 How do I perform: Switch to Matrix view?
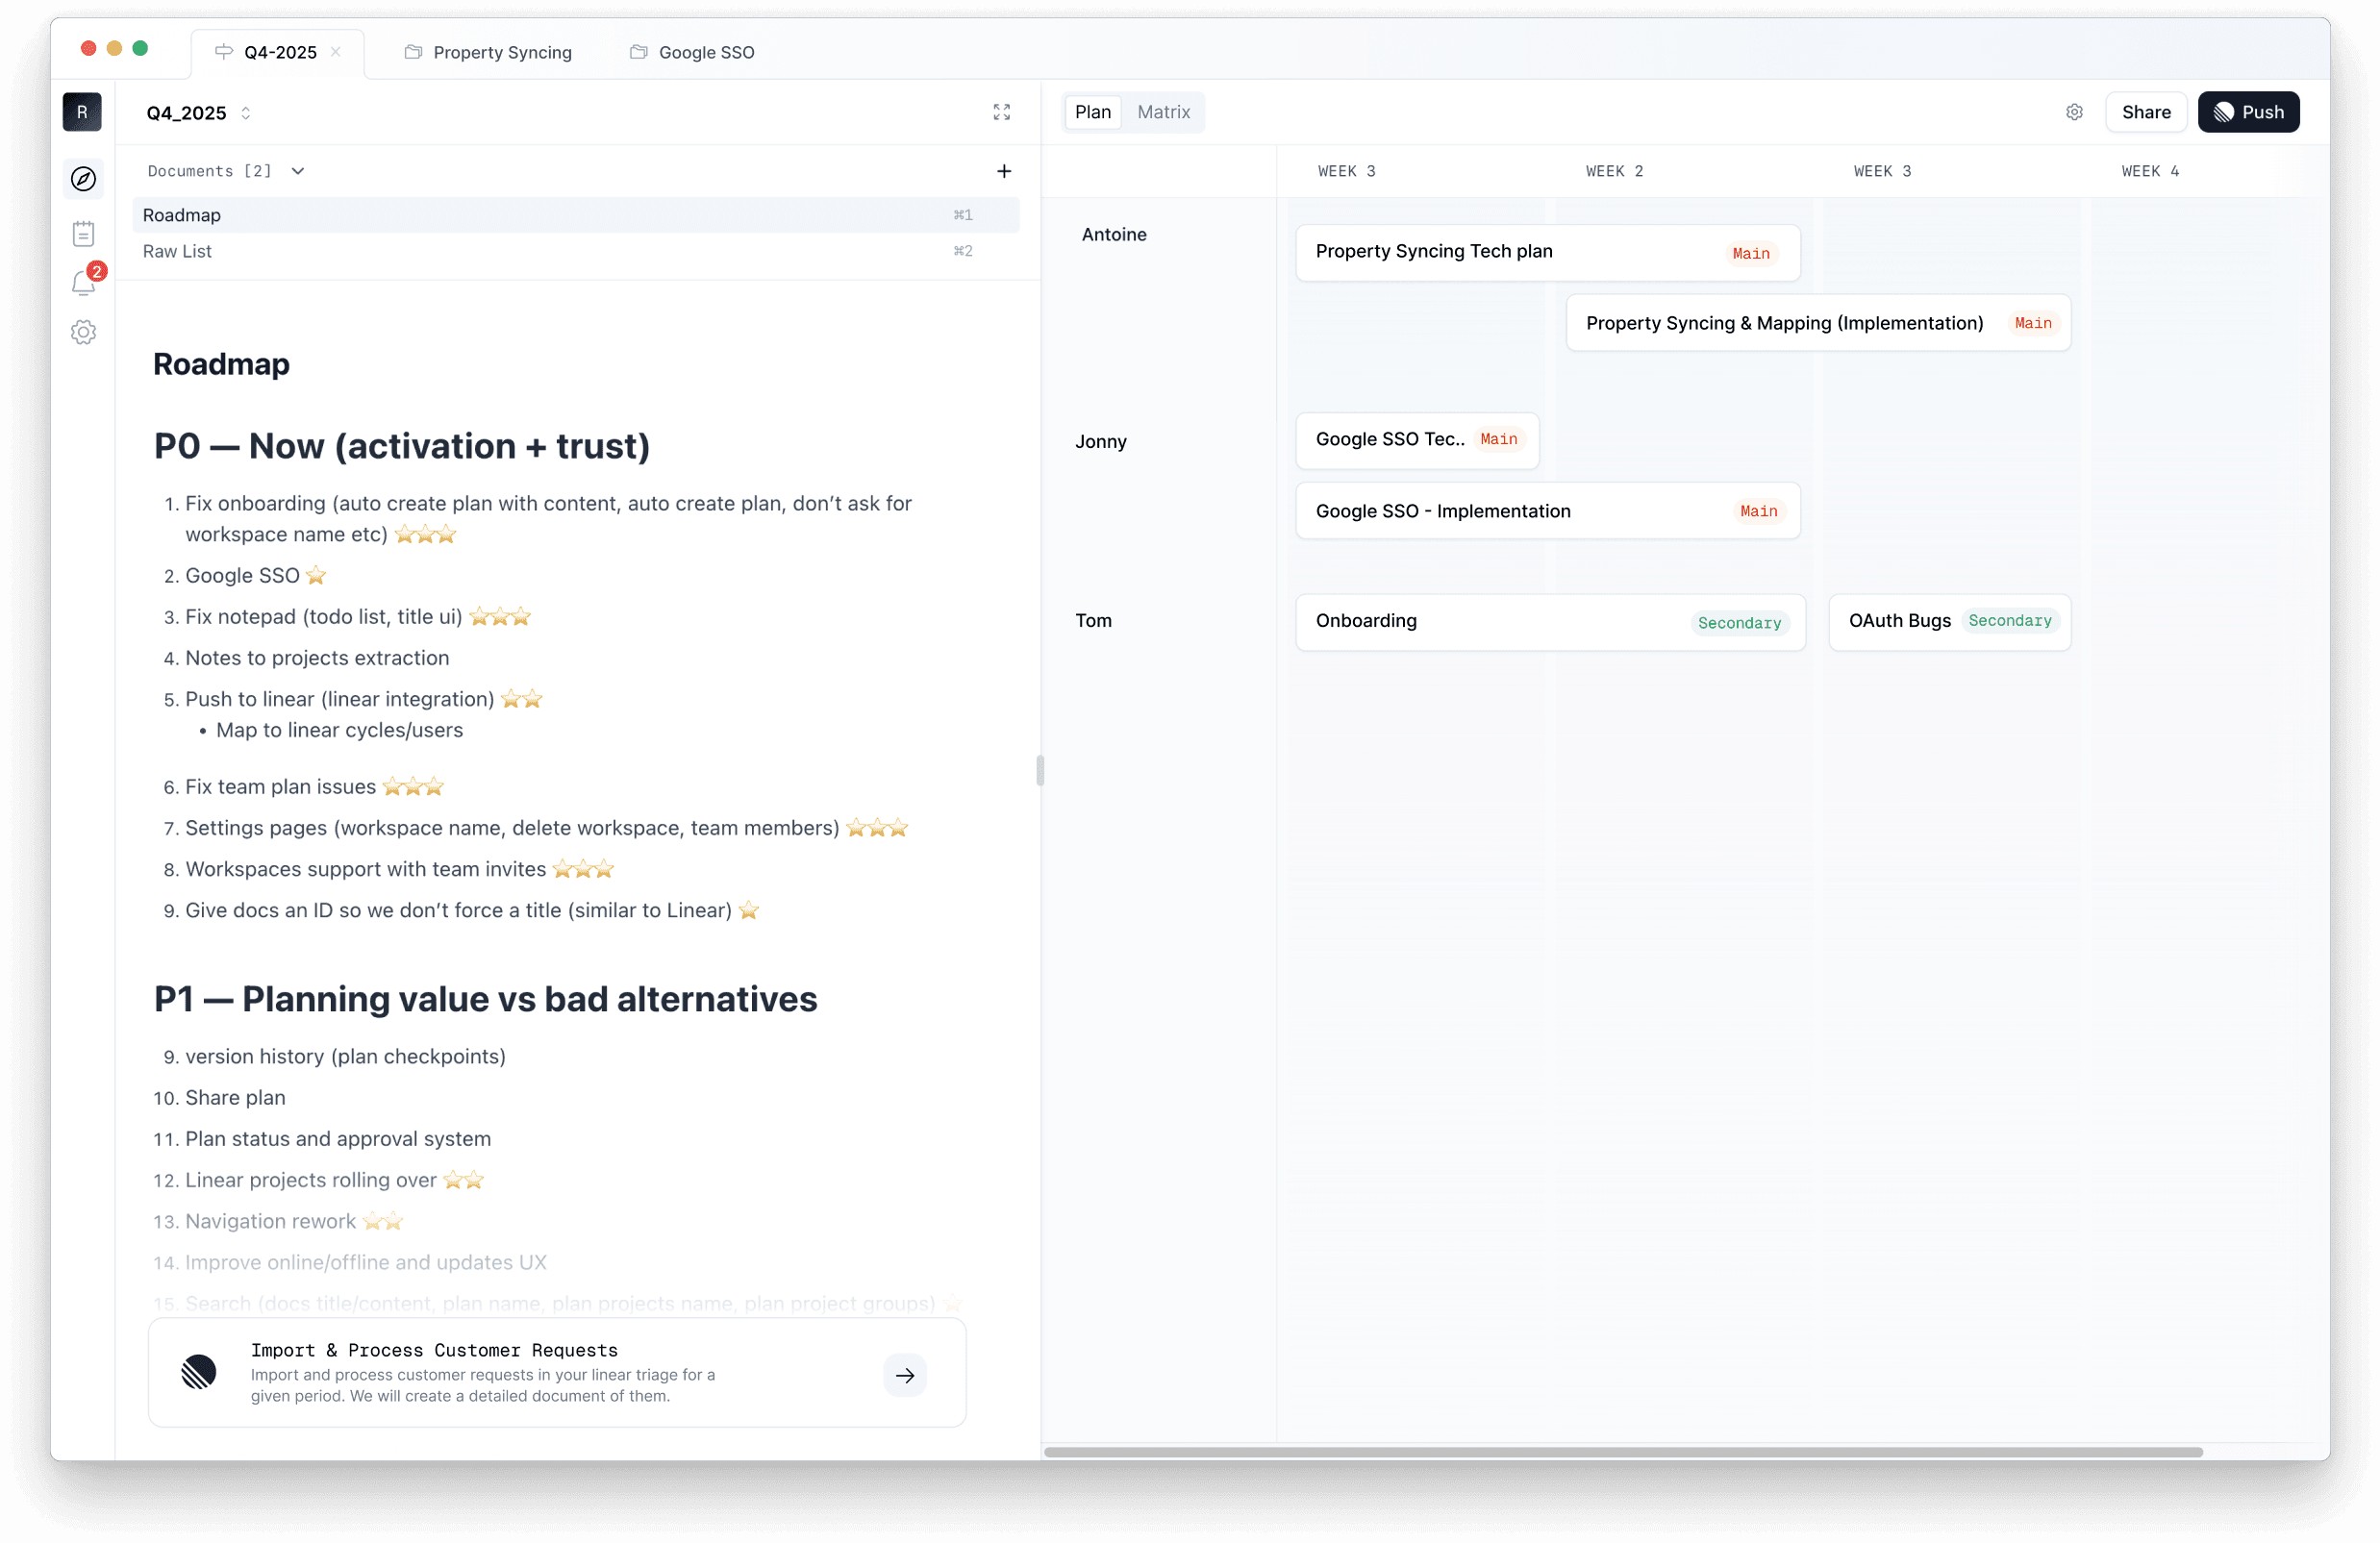(1163, 112)
